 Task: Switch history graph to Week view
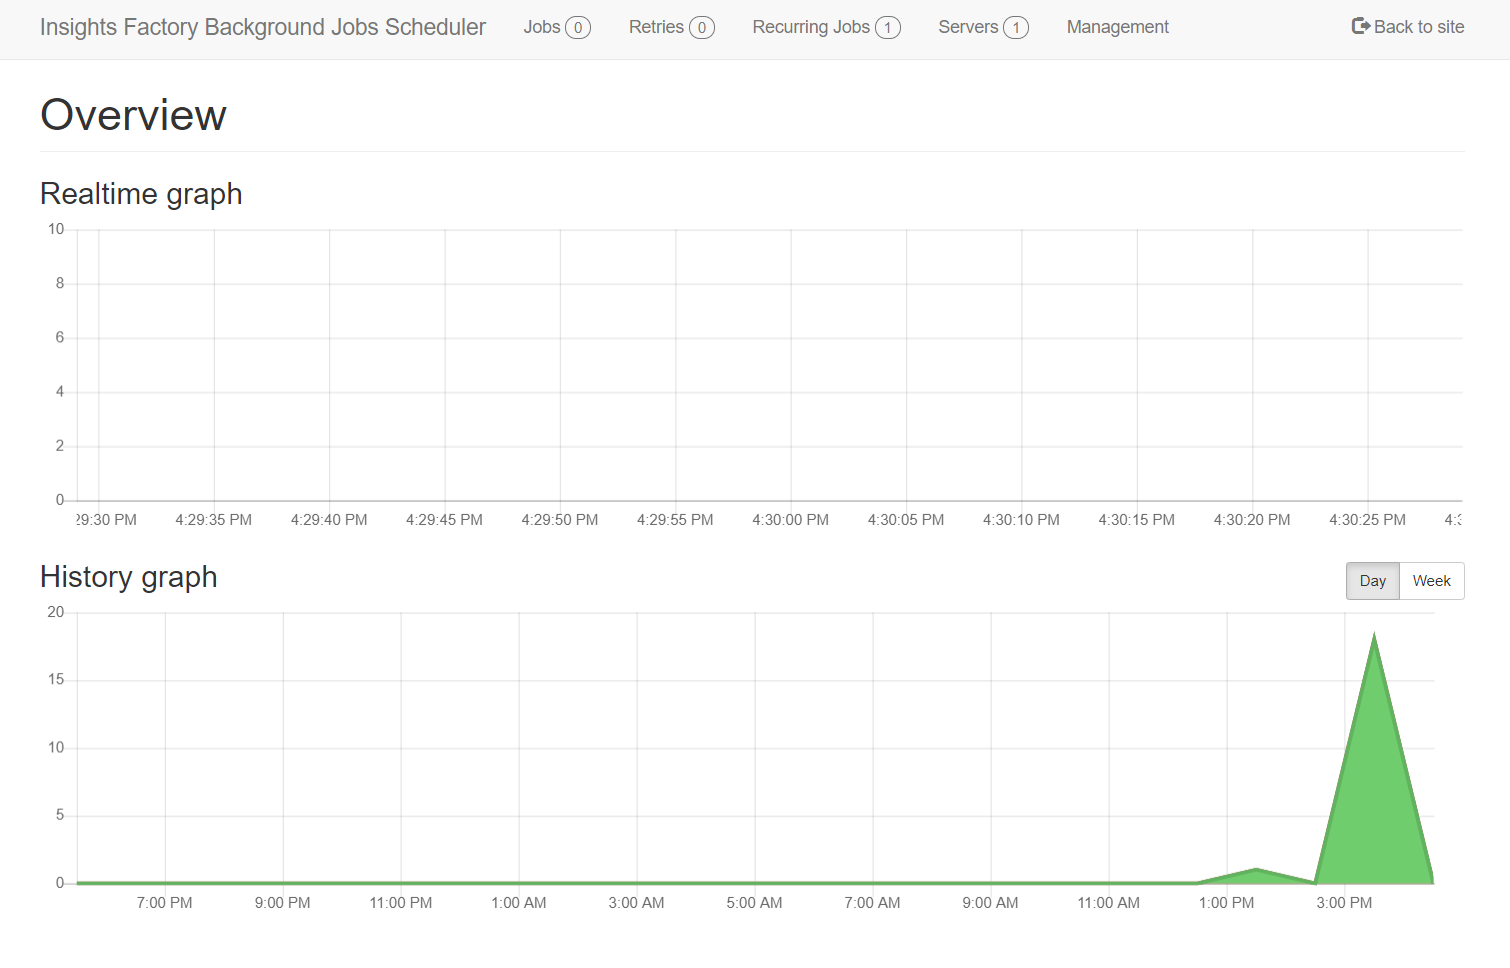[x=1431, y=581]
